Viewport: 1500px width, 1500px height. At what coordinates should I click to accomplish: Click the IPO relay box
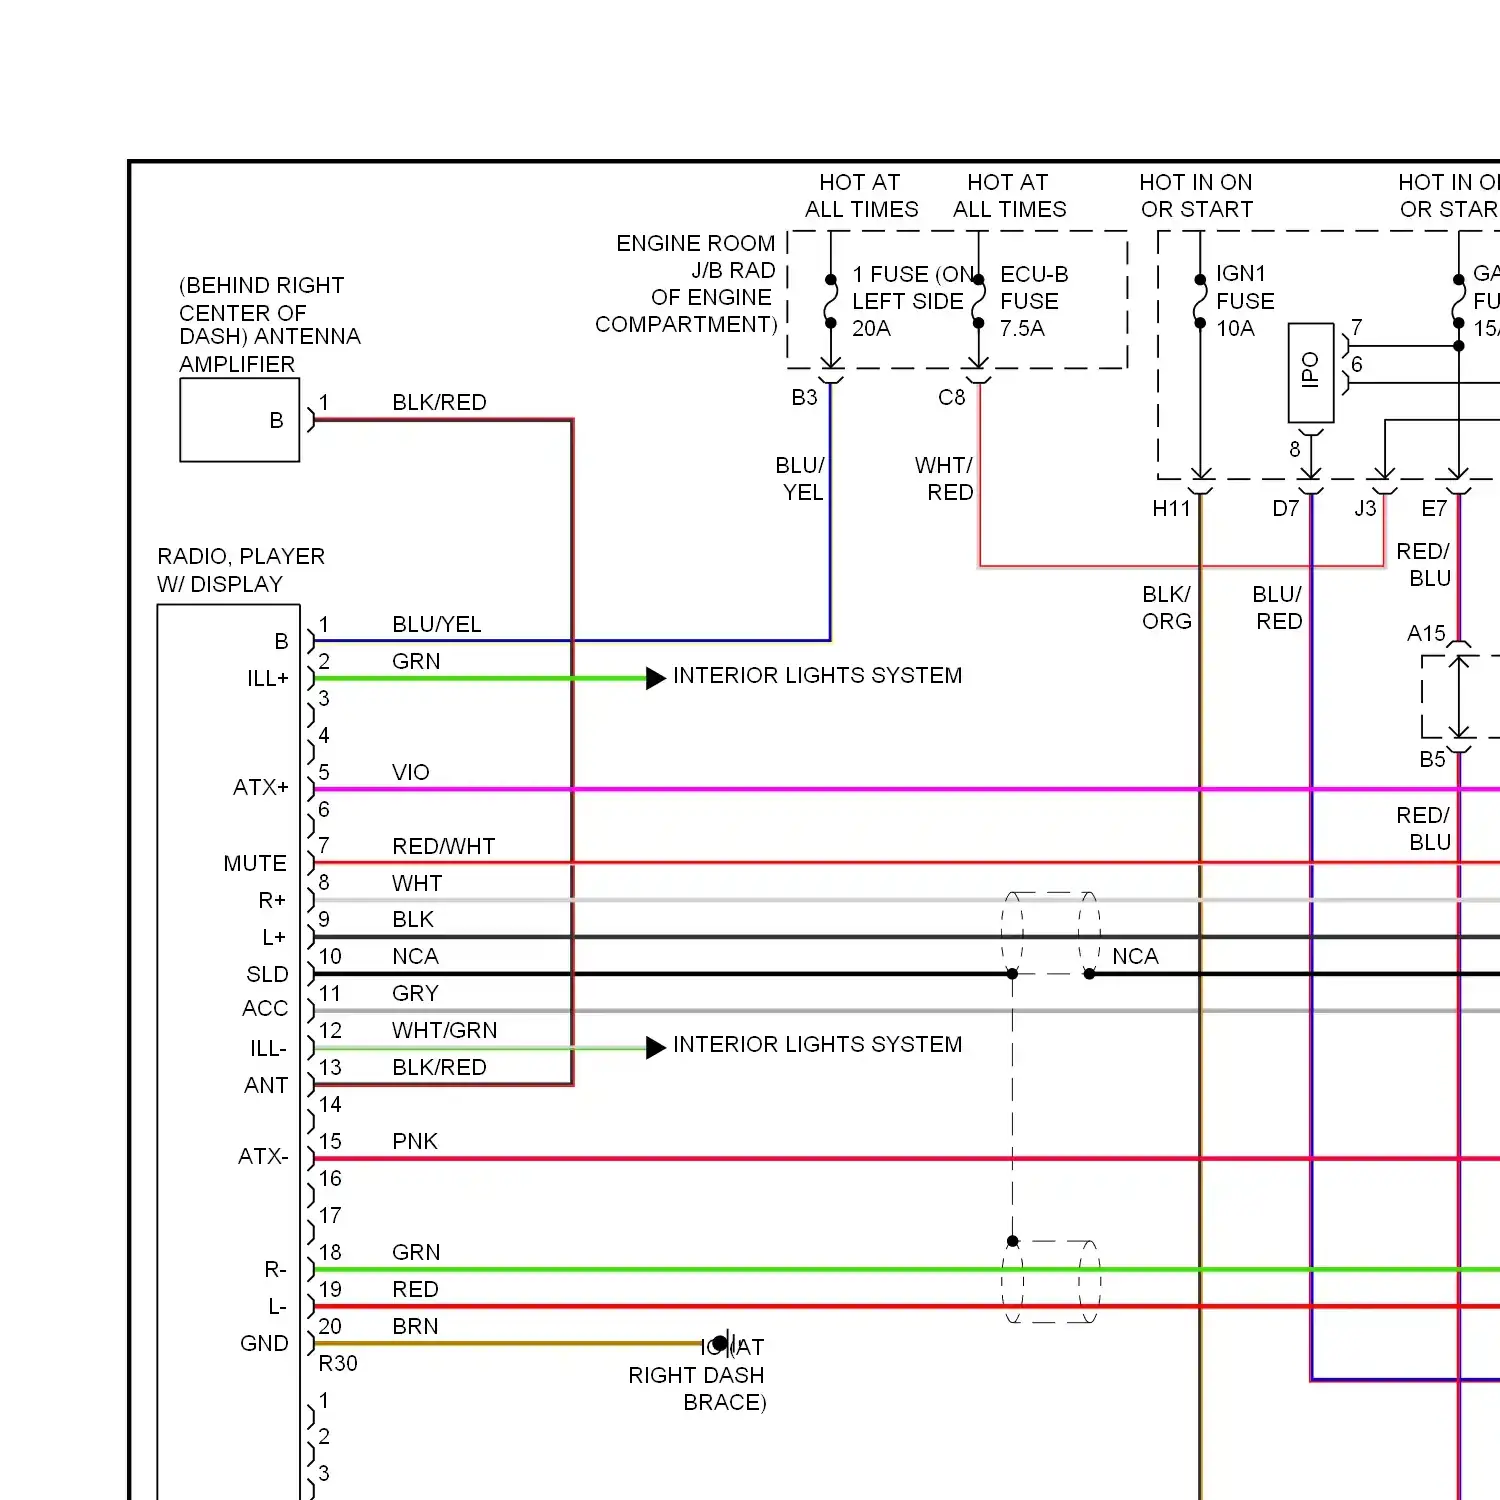pyautogui.click(x=1311, y=372)
